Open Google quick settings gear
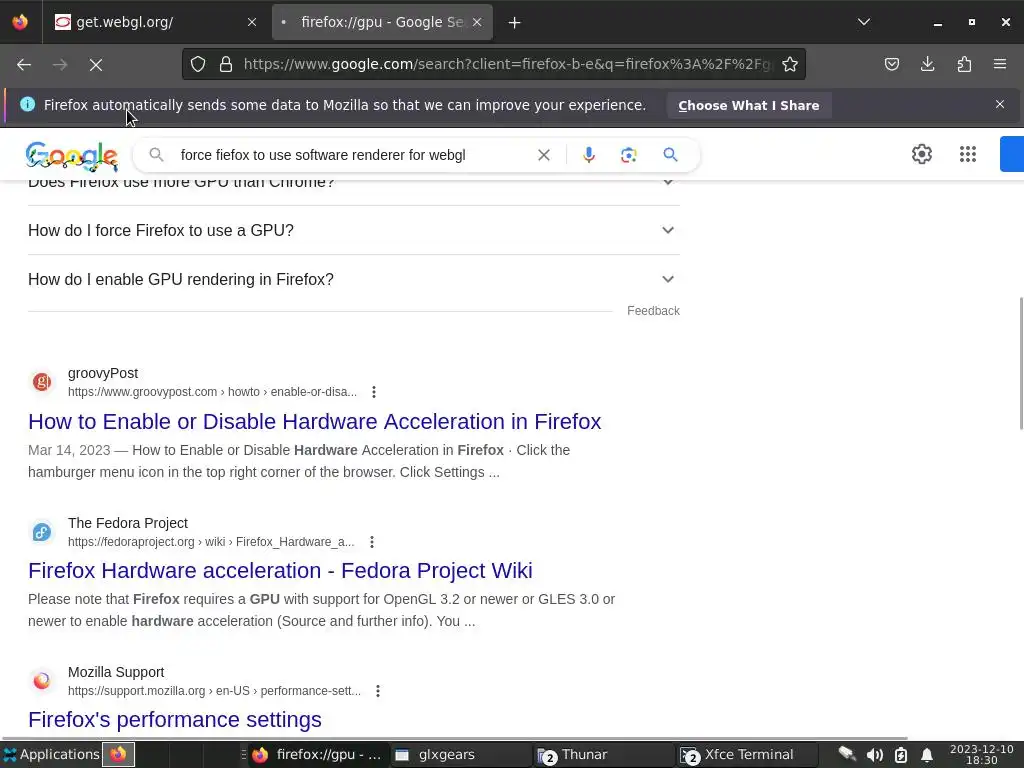The width and height of the screenshot is (1024, 768). pyautogui.click(x=921, y=154)
